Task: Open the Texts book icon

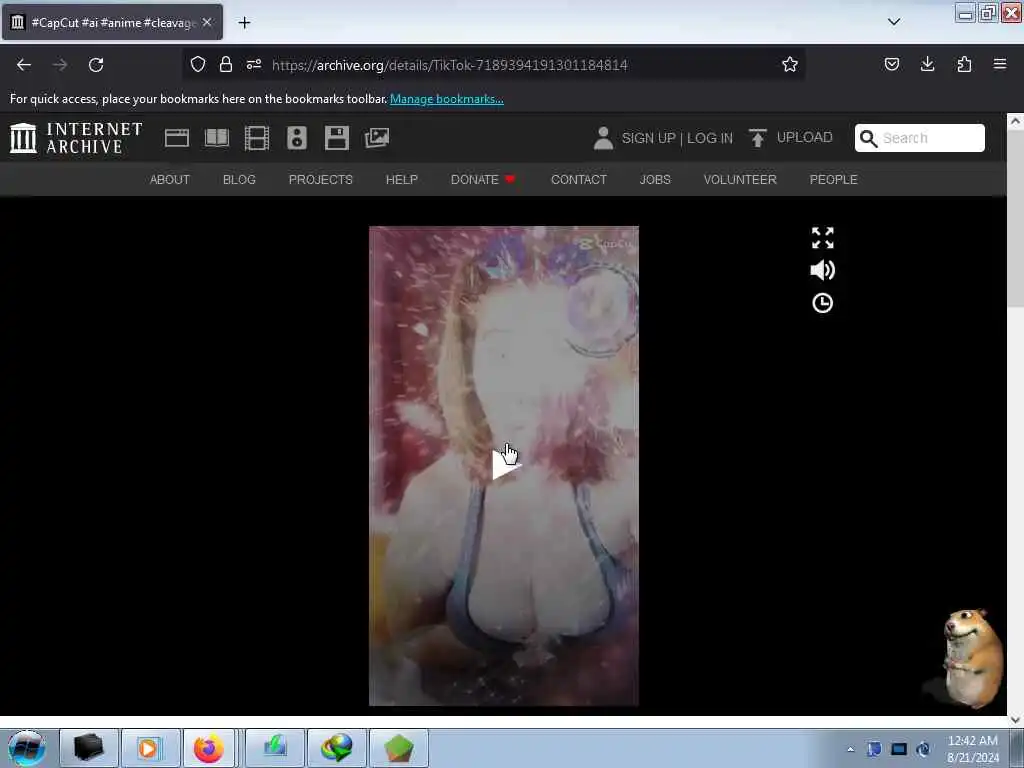Action: (x=217, y=138)
